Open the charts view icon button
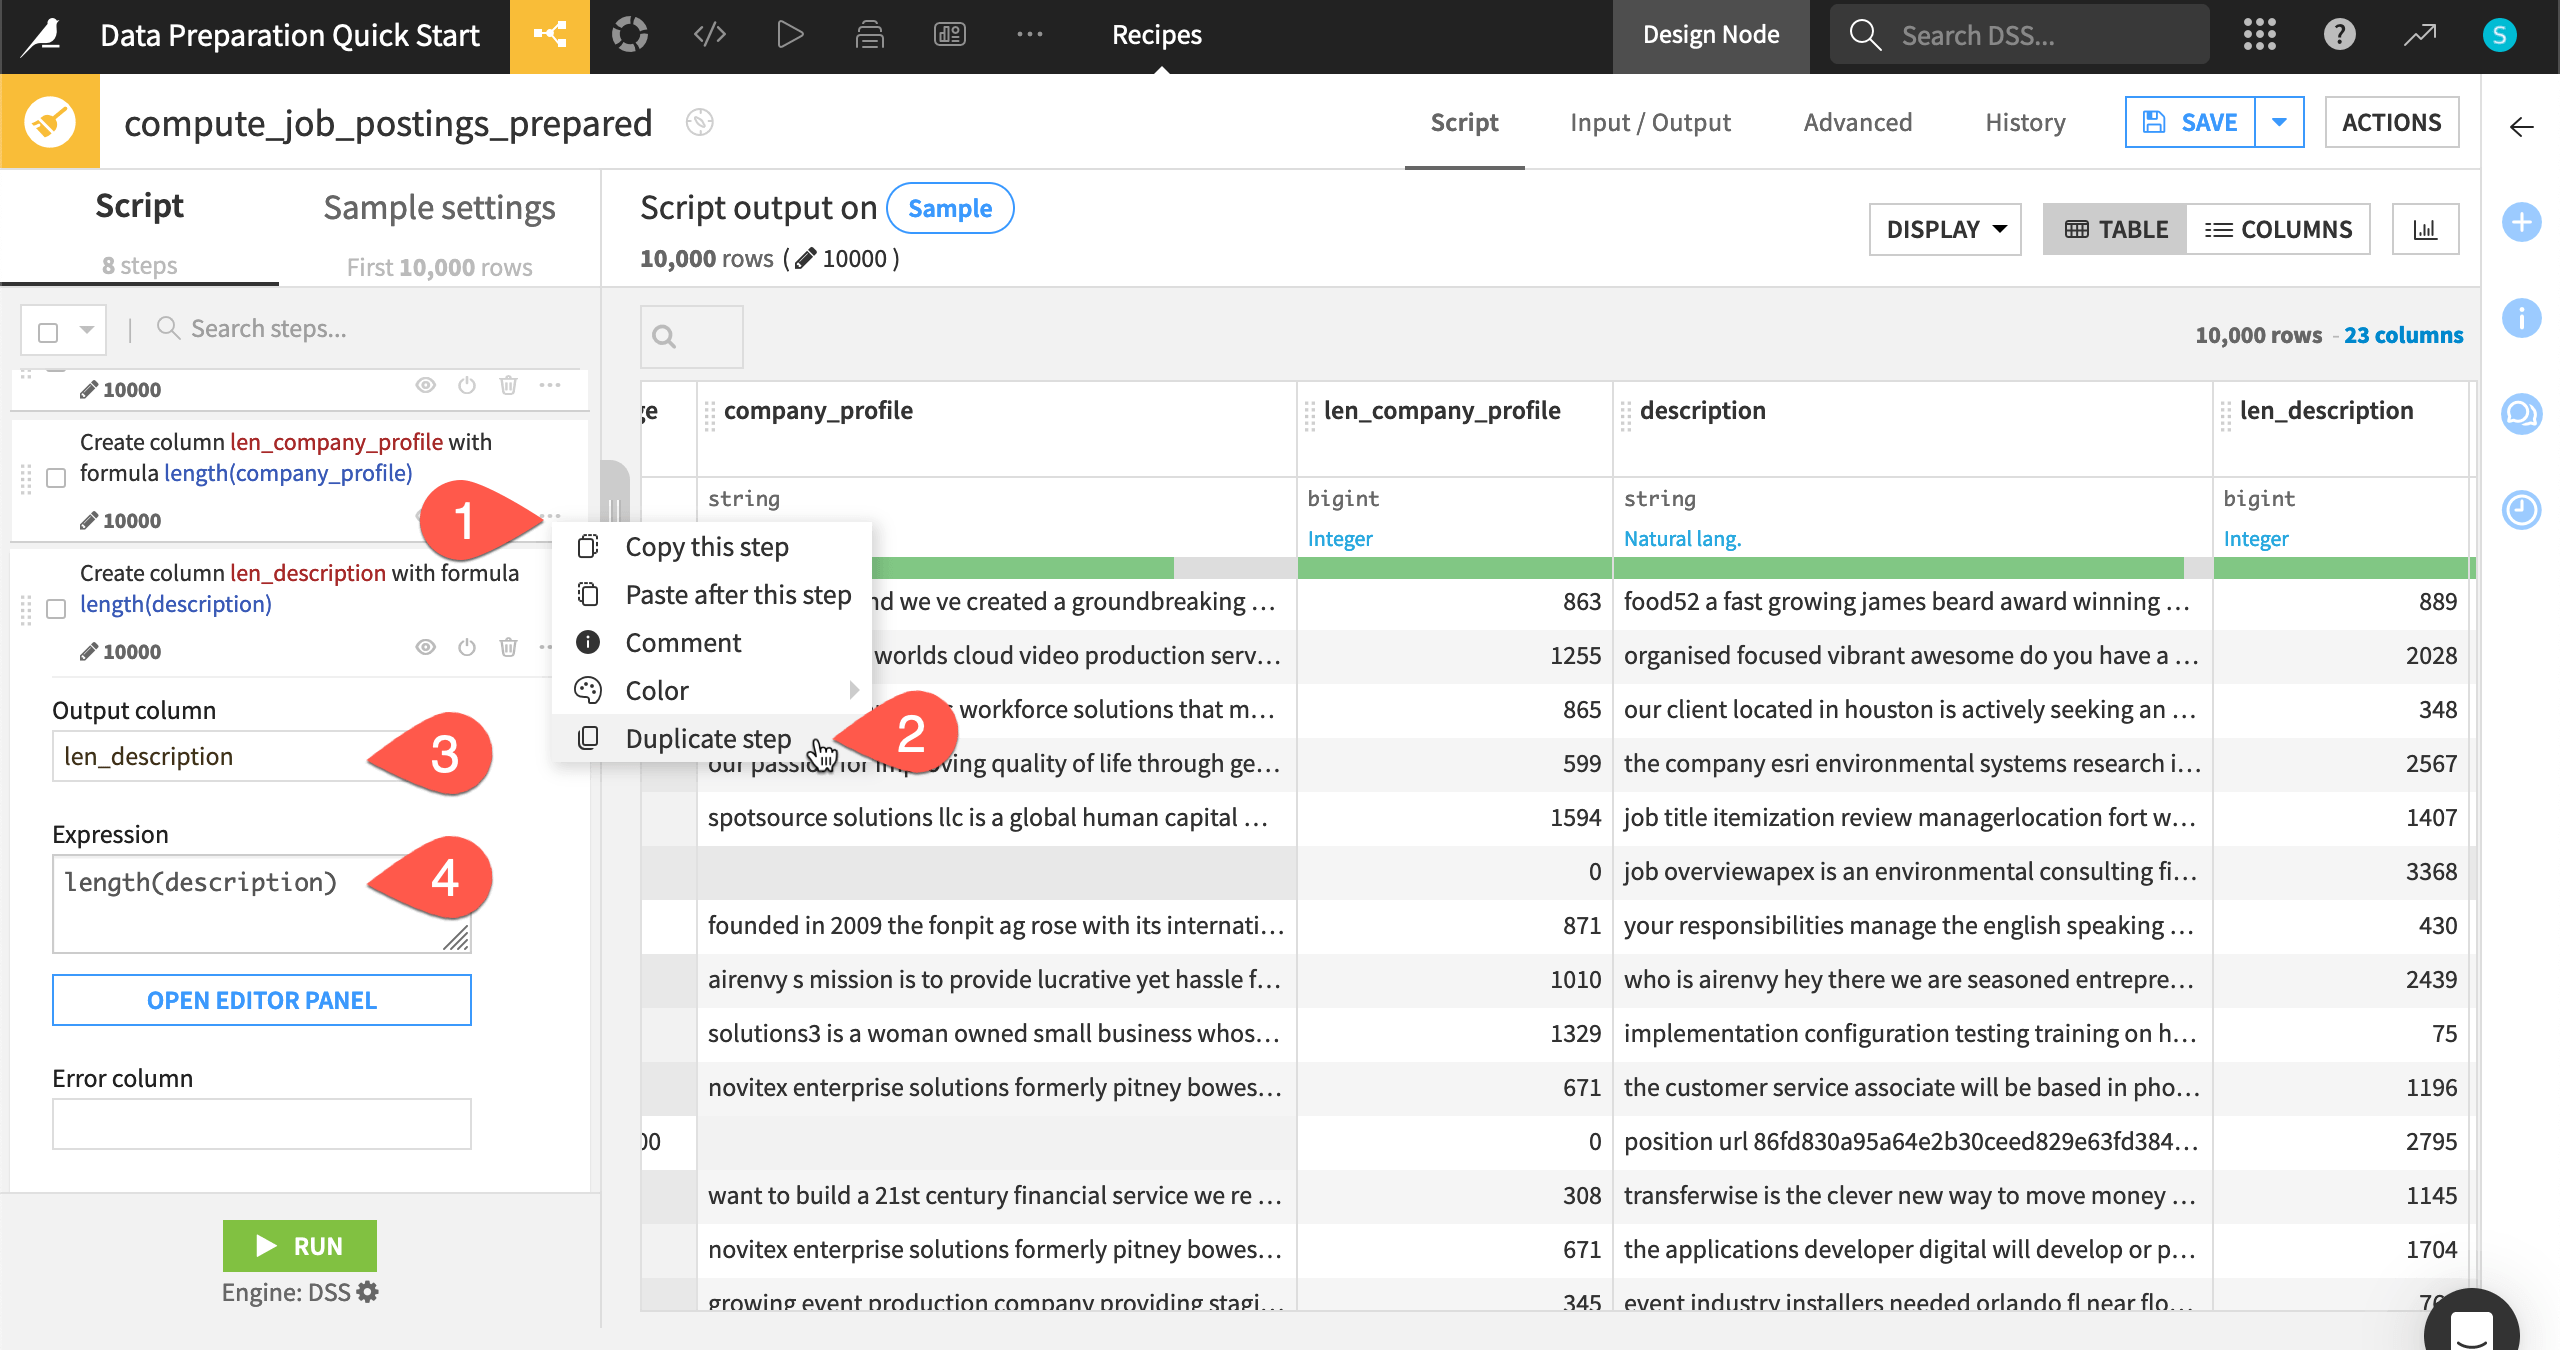Image resolution: width=2560 pixels, height=1350 pixels. pos(2425,229)
